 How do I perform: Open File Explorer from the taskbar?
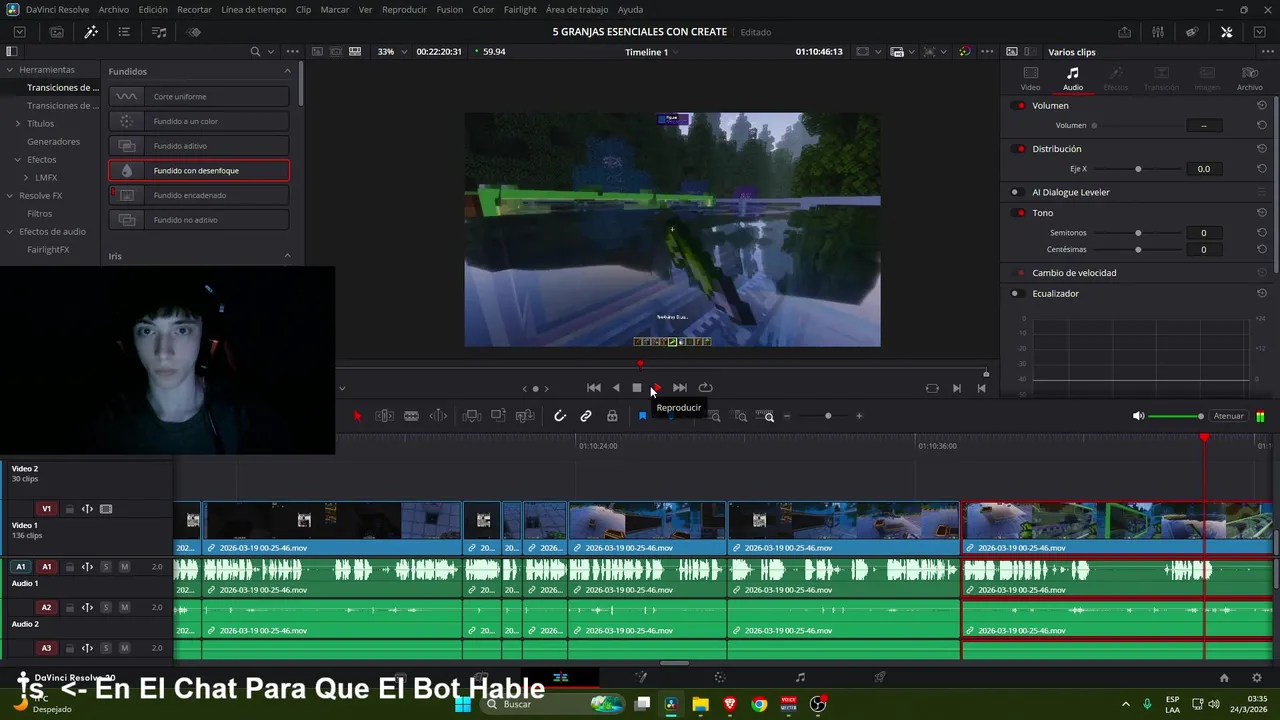[700, 704]
